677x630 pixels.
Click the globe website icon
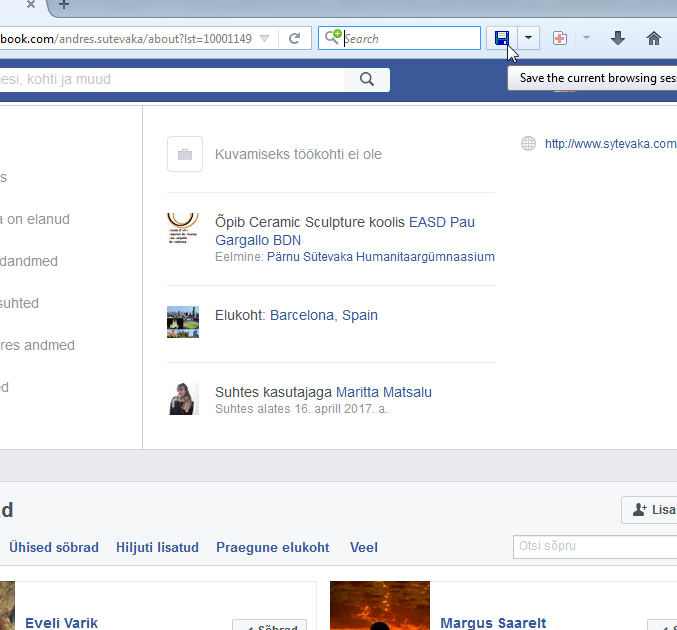pyautogui.click(x=528, y=143)
